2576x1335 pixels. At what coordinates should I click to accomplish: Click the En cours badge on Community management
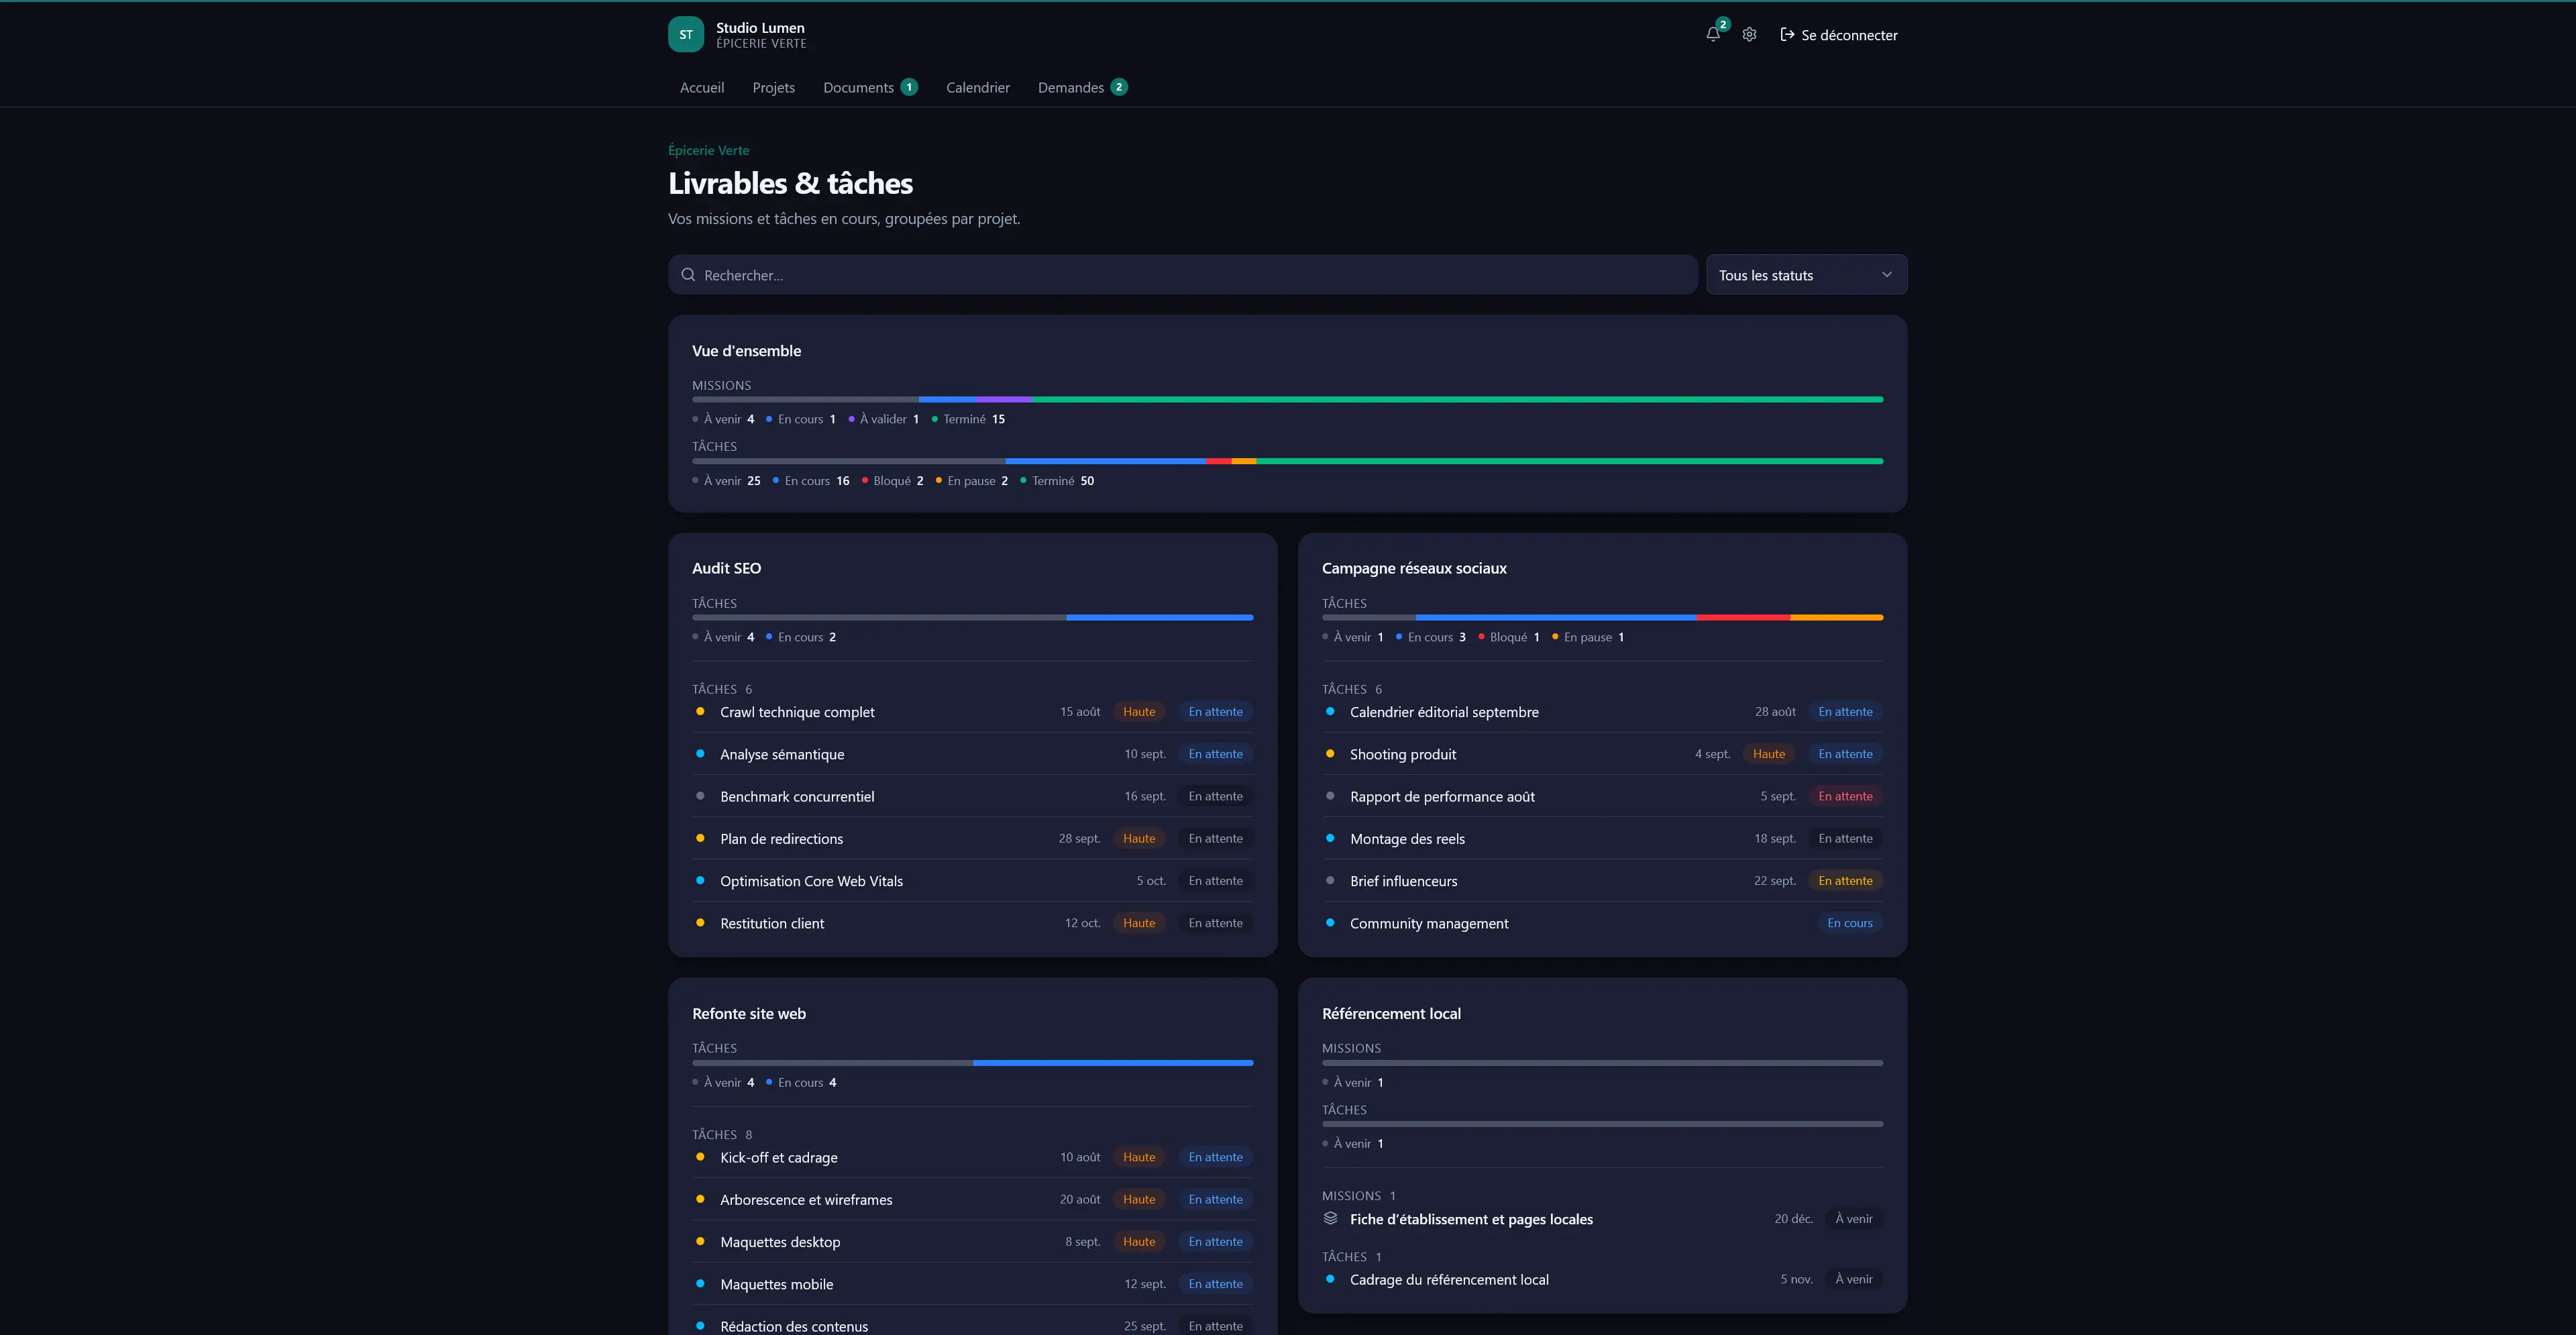[x=1849, y=923]
